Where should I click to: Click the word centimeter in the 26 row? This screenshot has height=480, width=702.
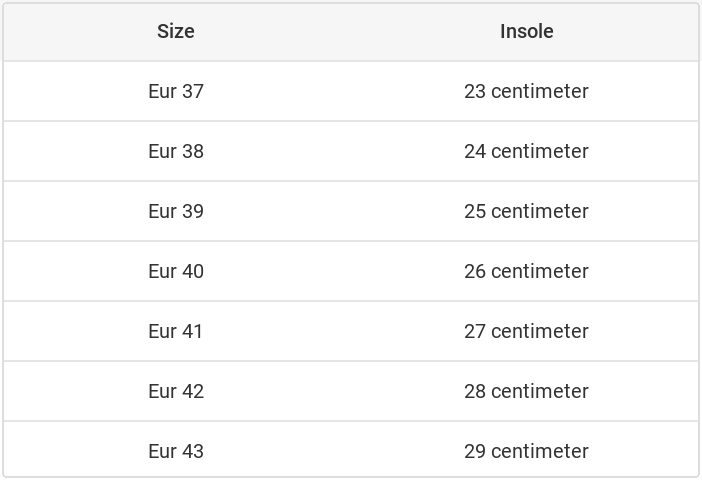pos(540,271)
